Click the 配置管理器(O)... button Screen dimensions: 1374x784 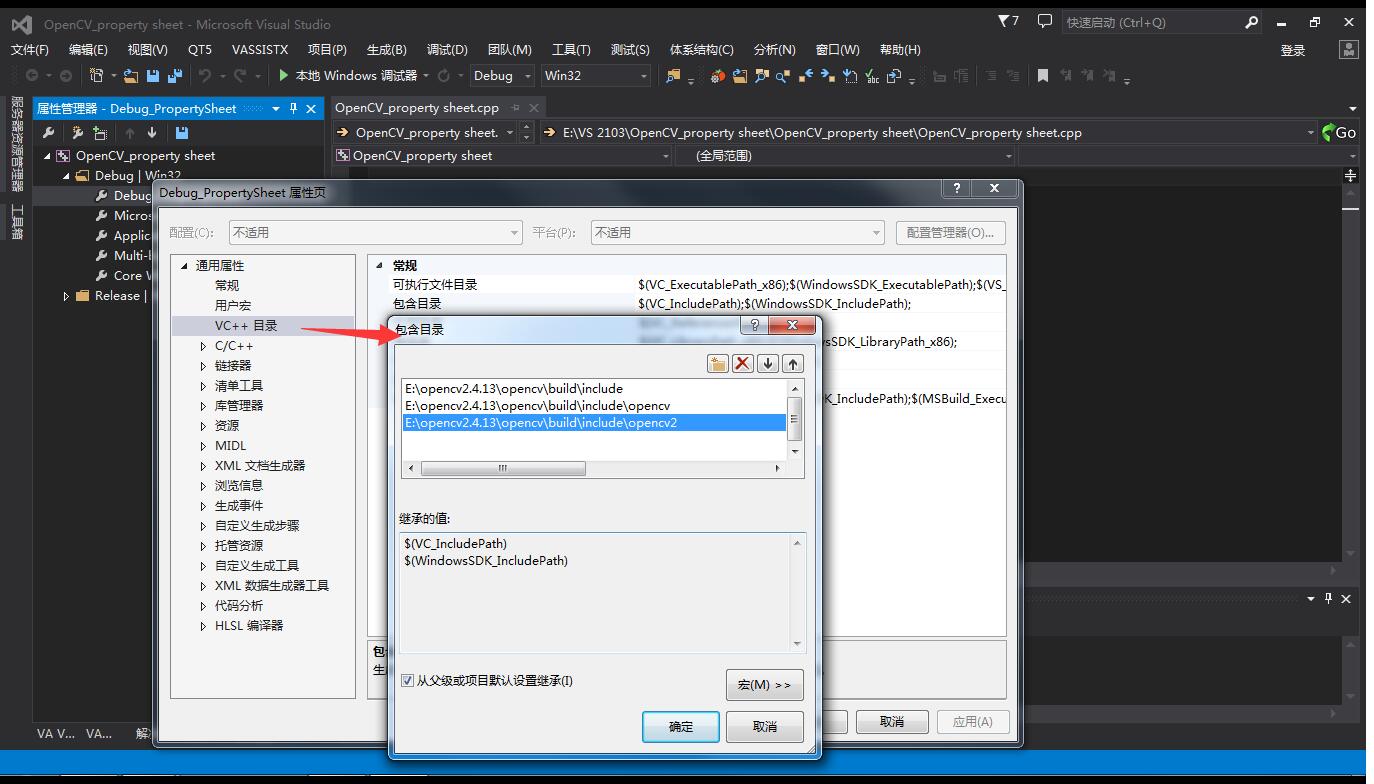(950, 232)
